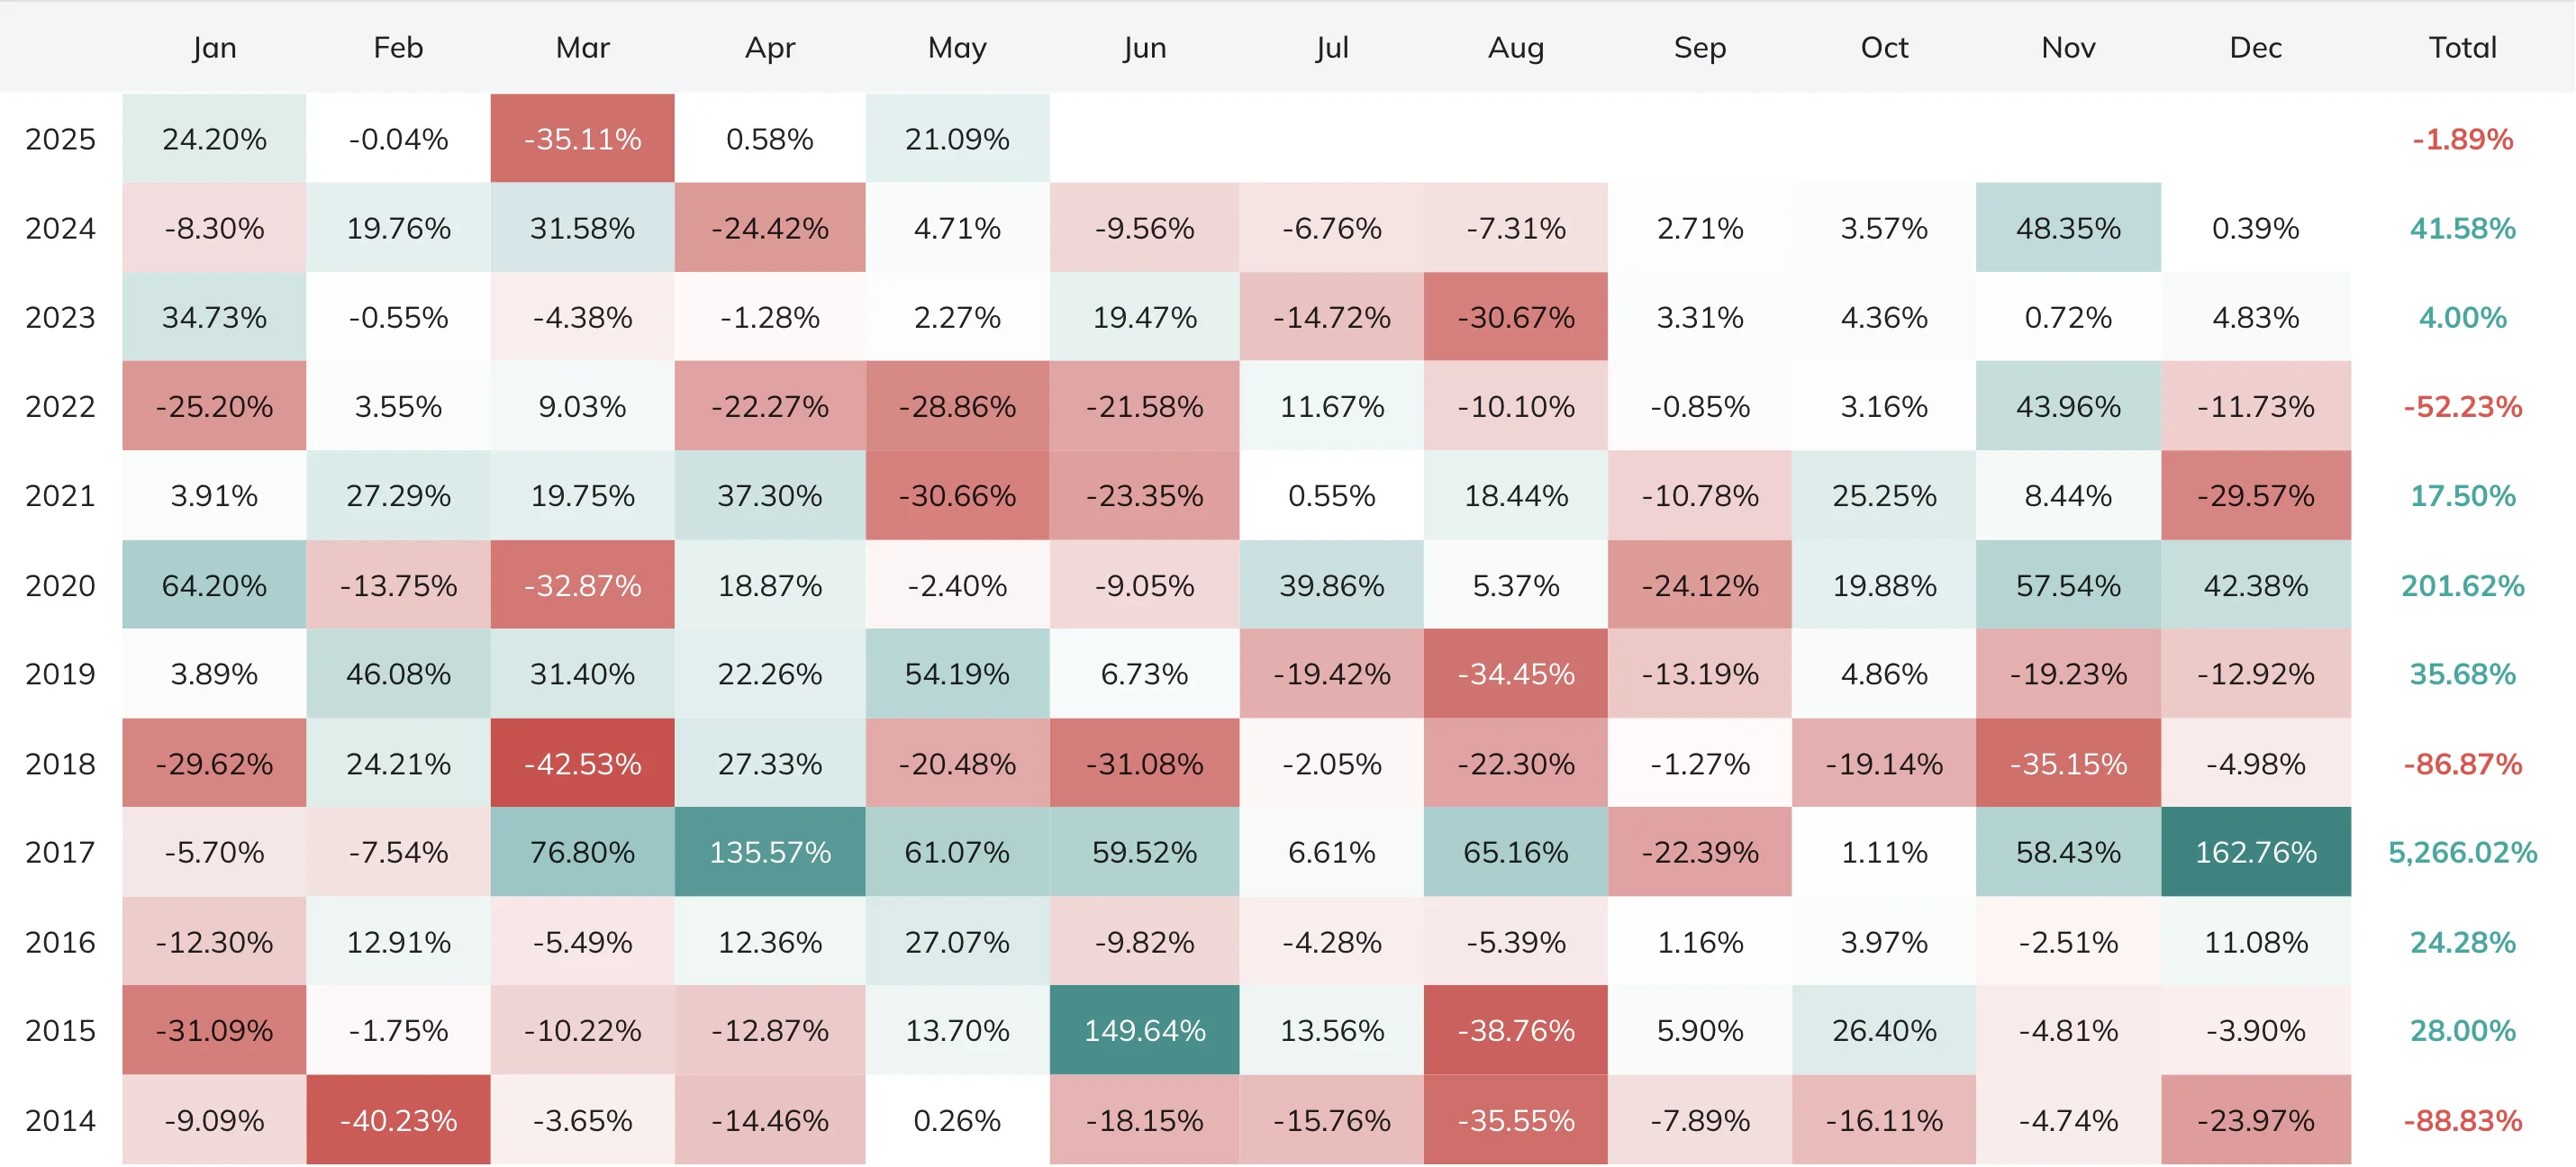
Task: Select the 64.20% January 2020 cell
Action: point(214,585)
